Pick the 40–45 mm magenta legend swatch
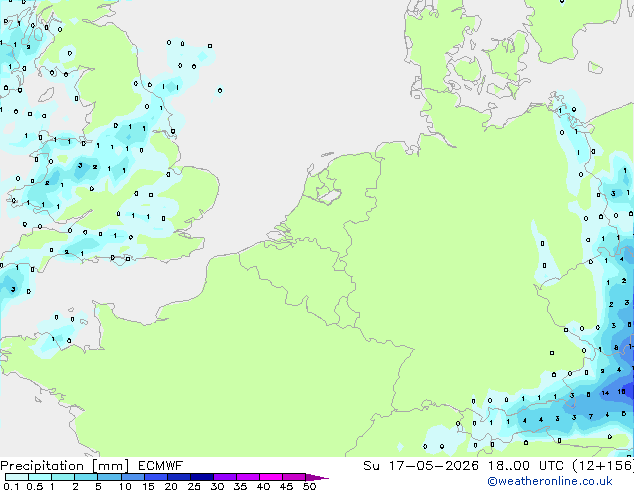This screenshot has height=490, width=634. [x=271, y=477]
